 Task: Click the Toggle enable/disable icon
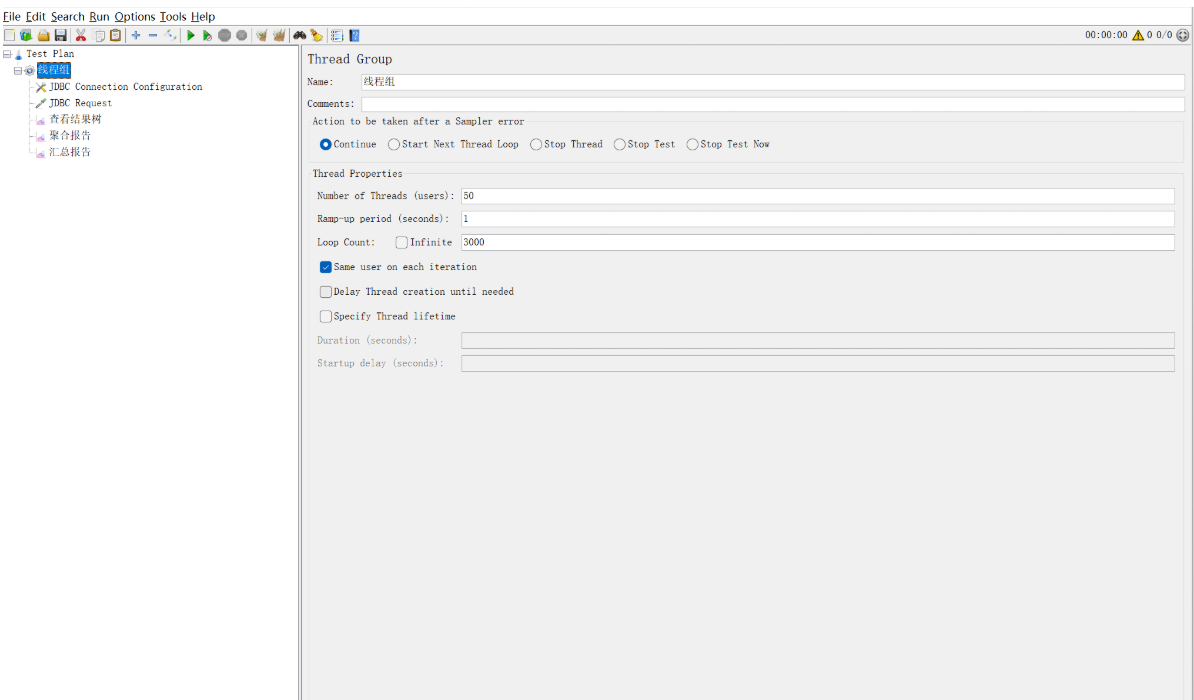(x=171, y=35)
